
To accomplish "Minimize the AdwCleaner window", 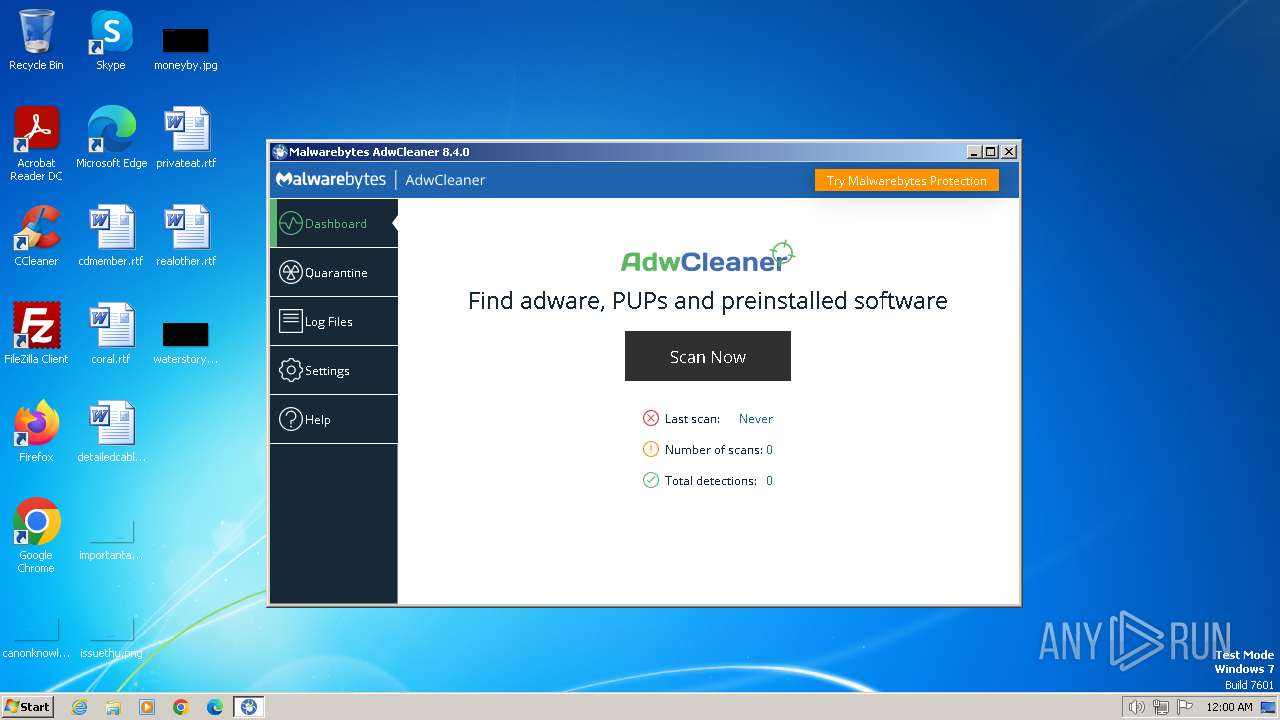I will point(974,152).
